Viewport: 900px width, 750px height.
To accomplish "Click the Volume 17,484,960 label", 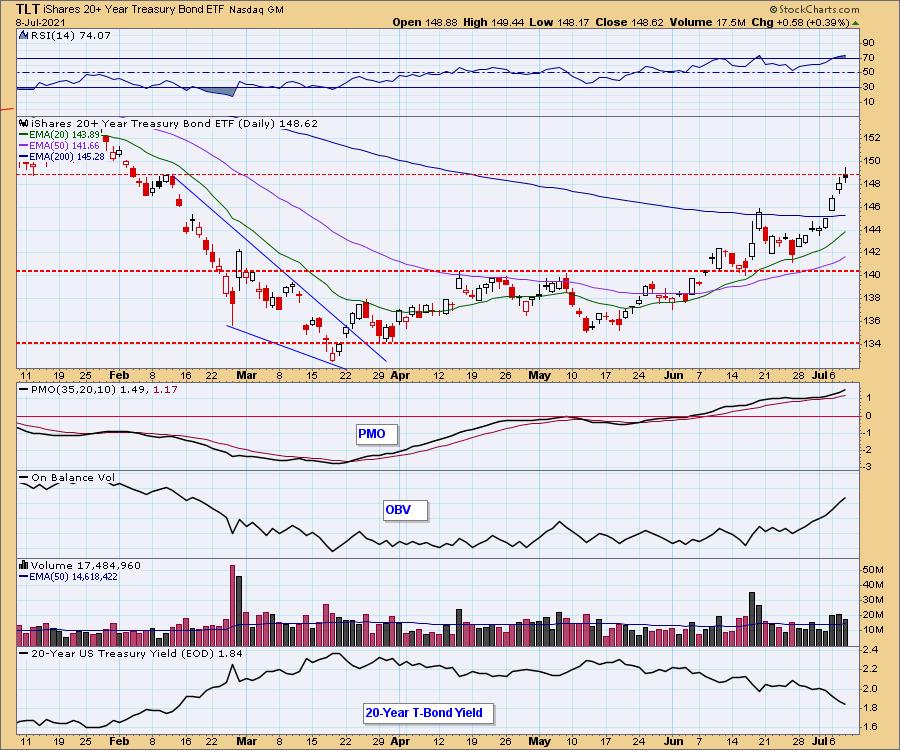I will tap(86, 565).
